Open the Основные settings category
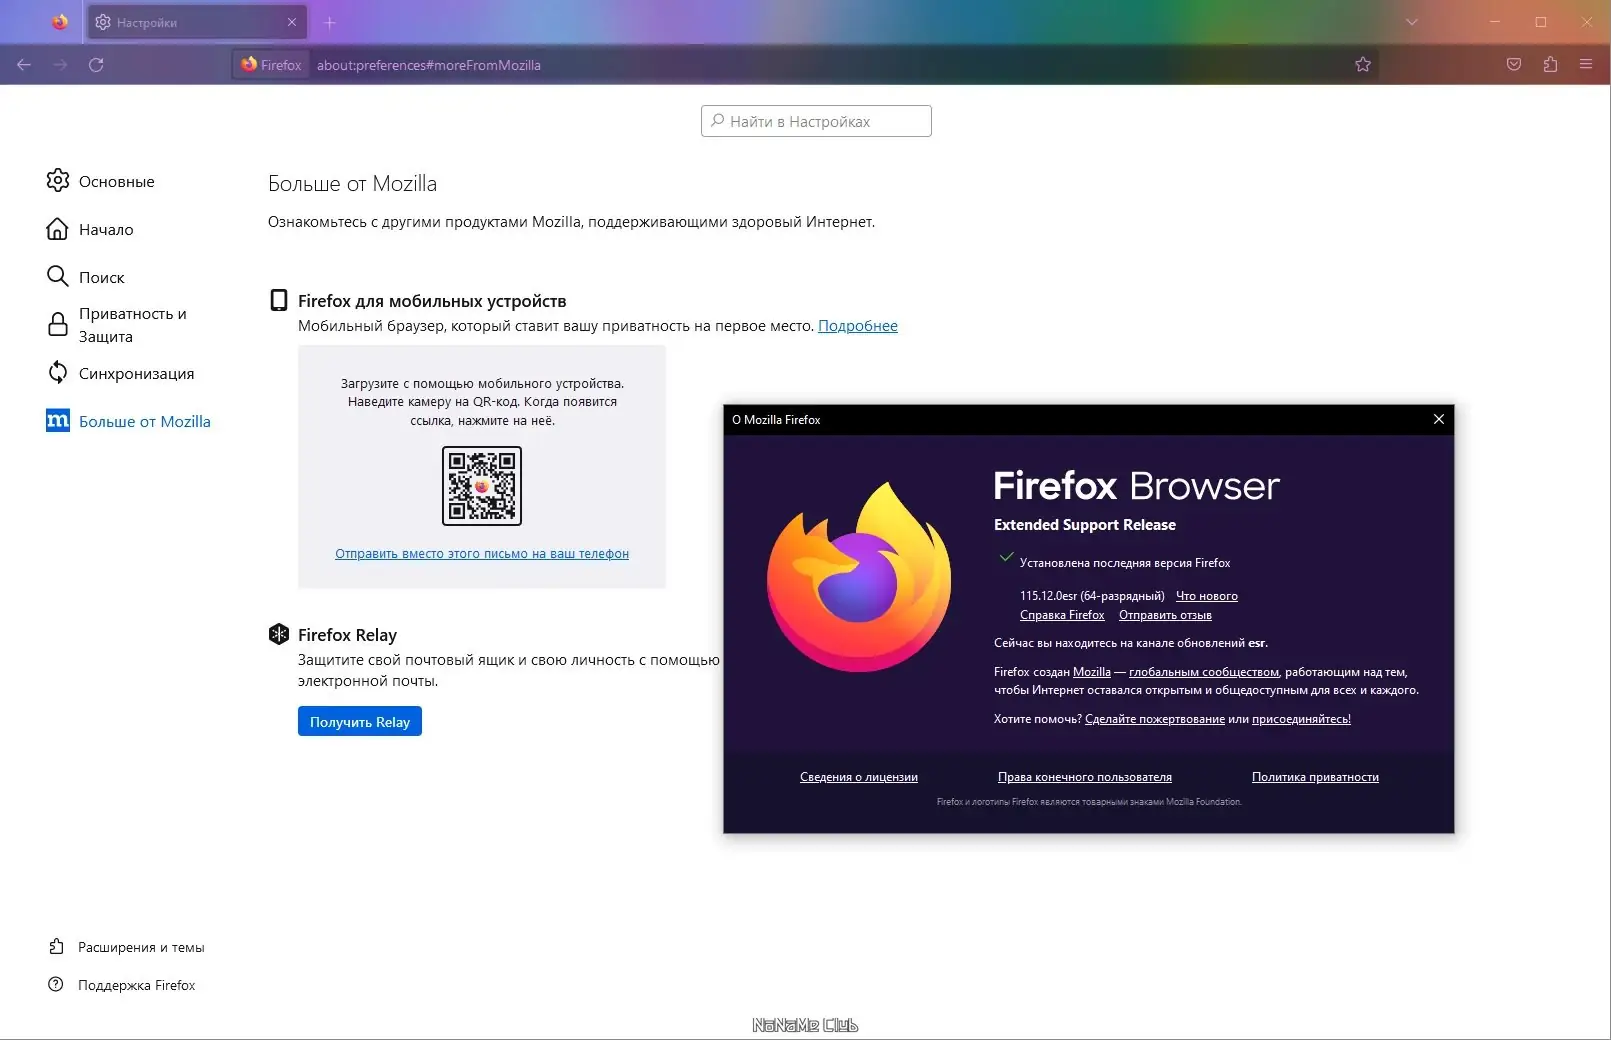The image size is (1611, 1040). (x=117, y=181)
